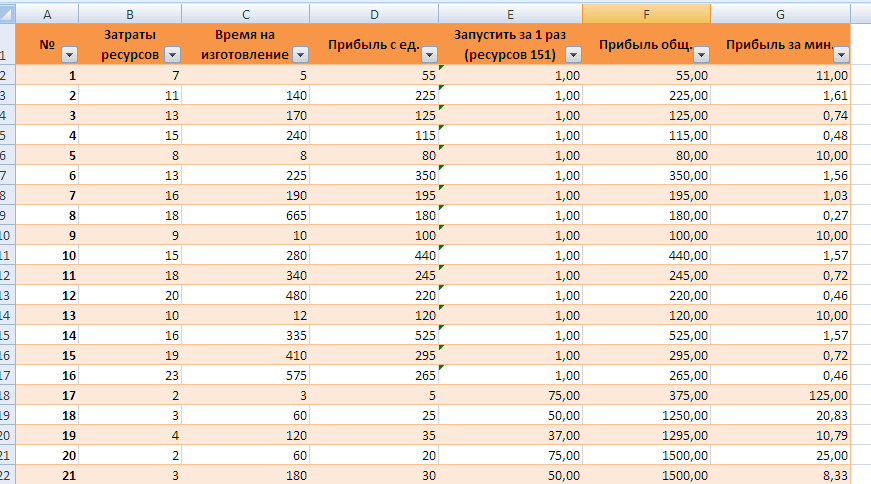Click time cell 410
The image size is (871, 484).
click(x=246, y=355)
